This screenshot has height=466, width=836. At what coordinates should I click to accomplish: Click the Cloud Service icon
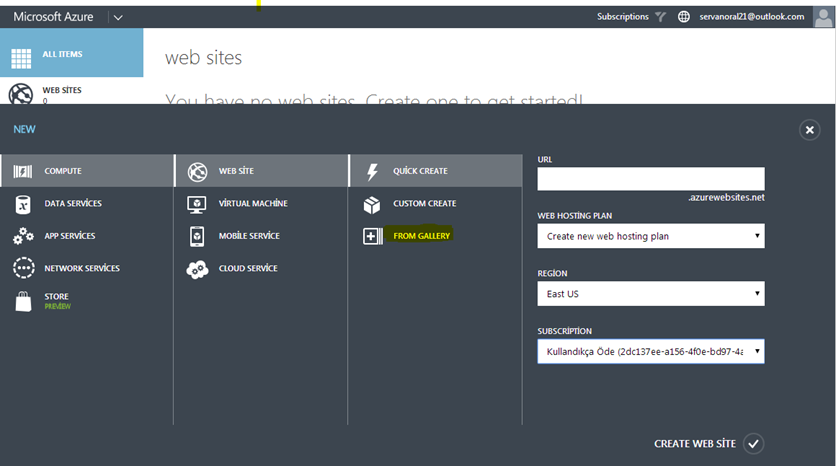pyautogui.click(x=198, y=269)
